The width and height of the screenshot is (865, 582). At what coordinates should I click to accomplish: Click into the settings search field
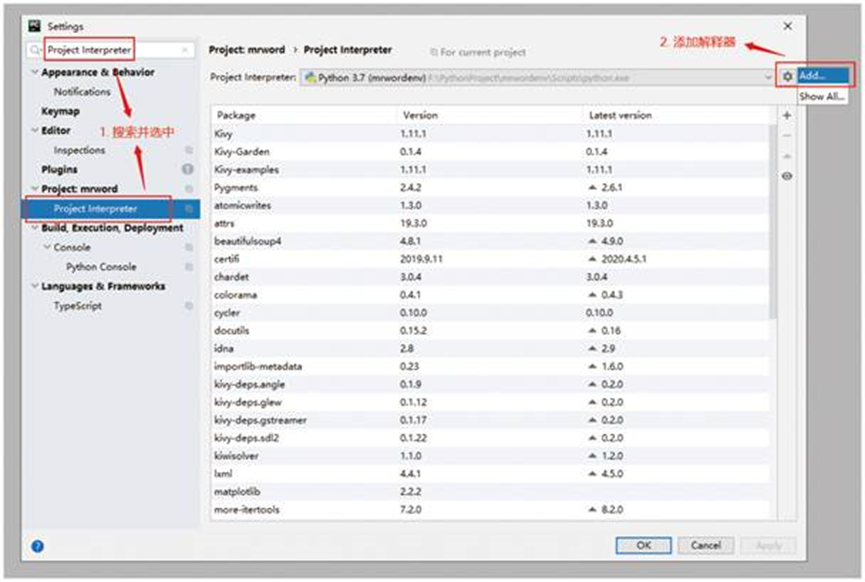110,50
